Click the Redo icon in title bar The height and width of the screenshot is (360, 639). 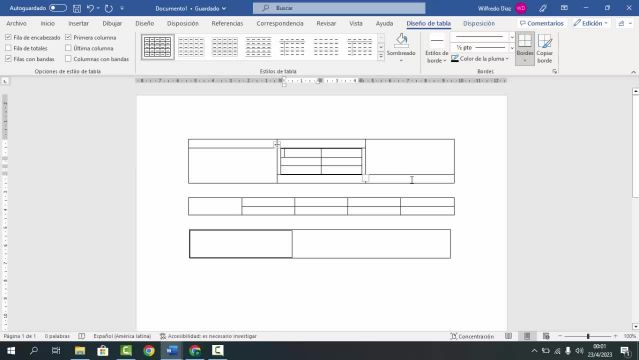[x=109, y=8]
